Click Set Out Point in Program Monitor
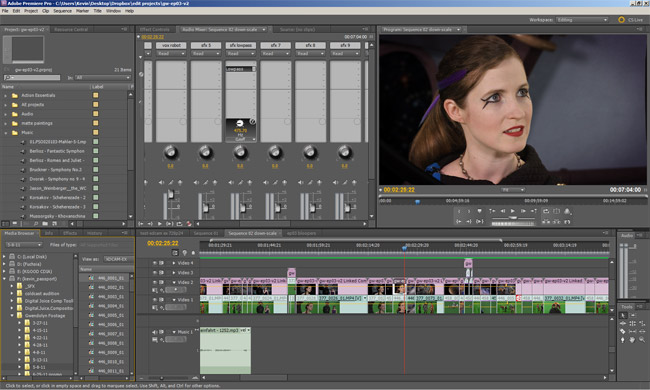The image size is (650, 390). click(x=469, y=211)
